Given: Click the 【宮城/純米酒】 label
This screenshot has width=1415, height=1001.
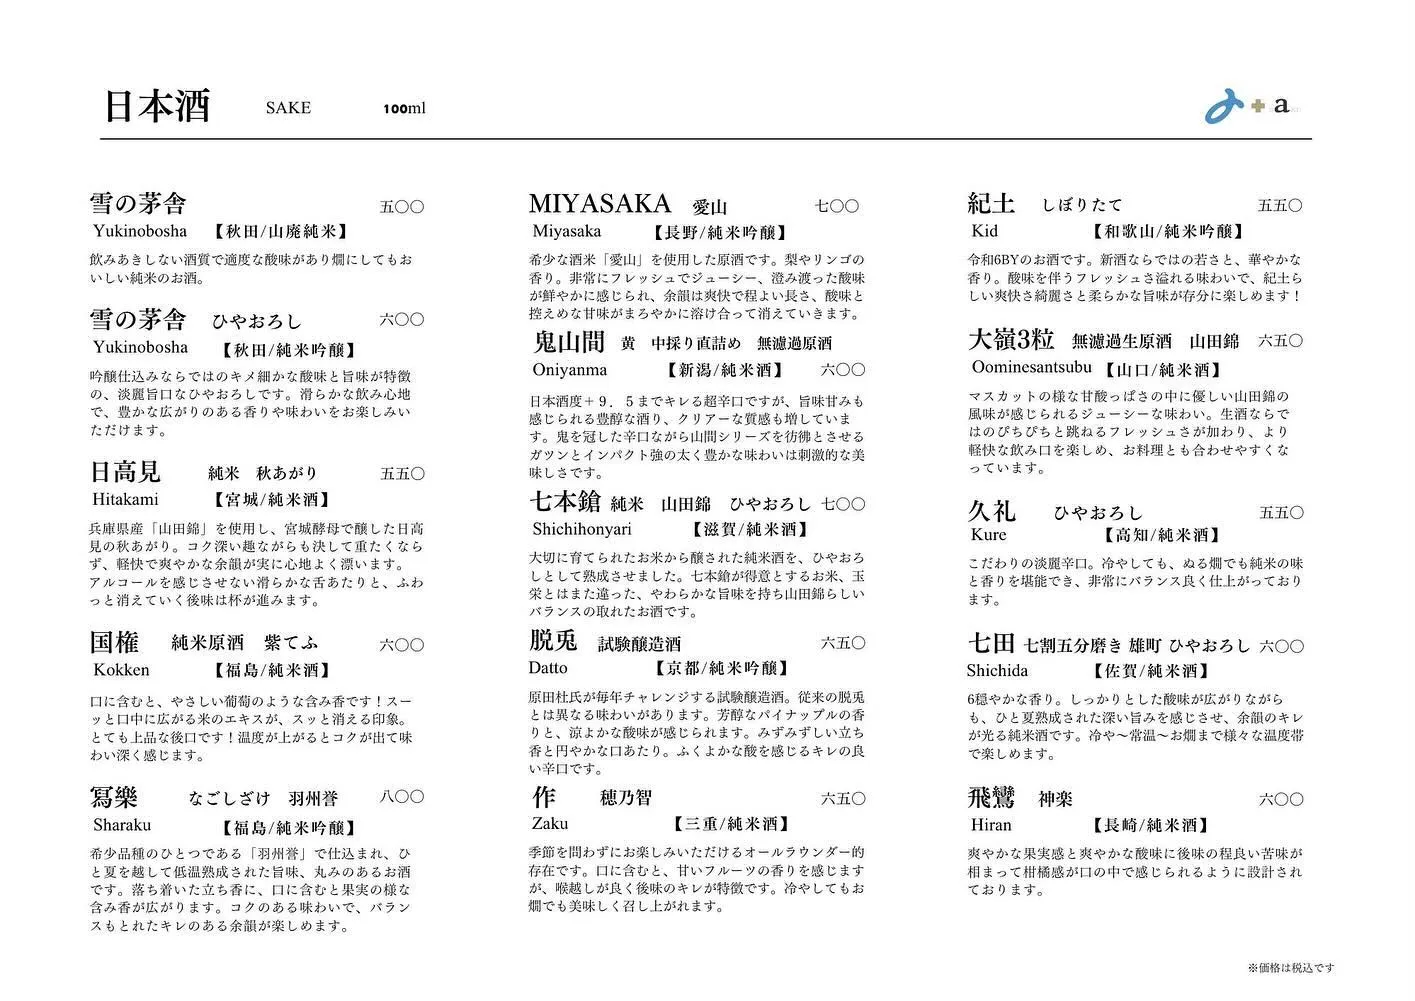Looking at the screenshot, I should tap(272, 499).
